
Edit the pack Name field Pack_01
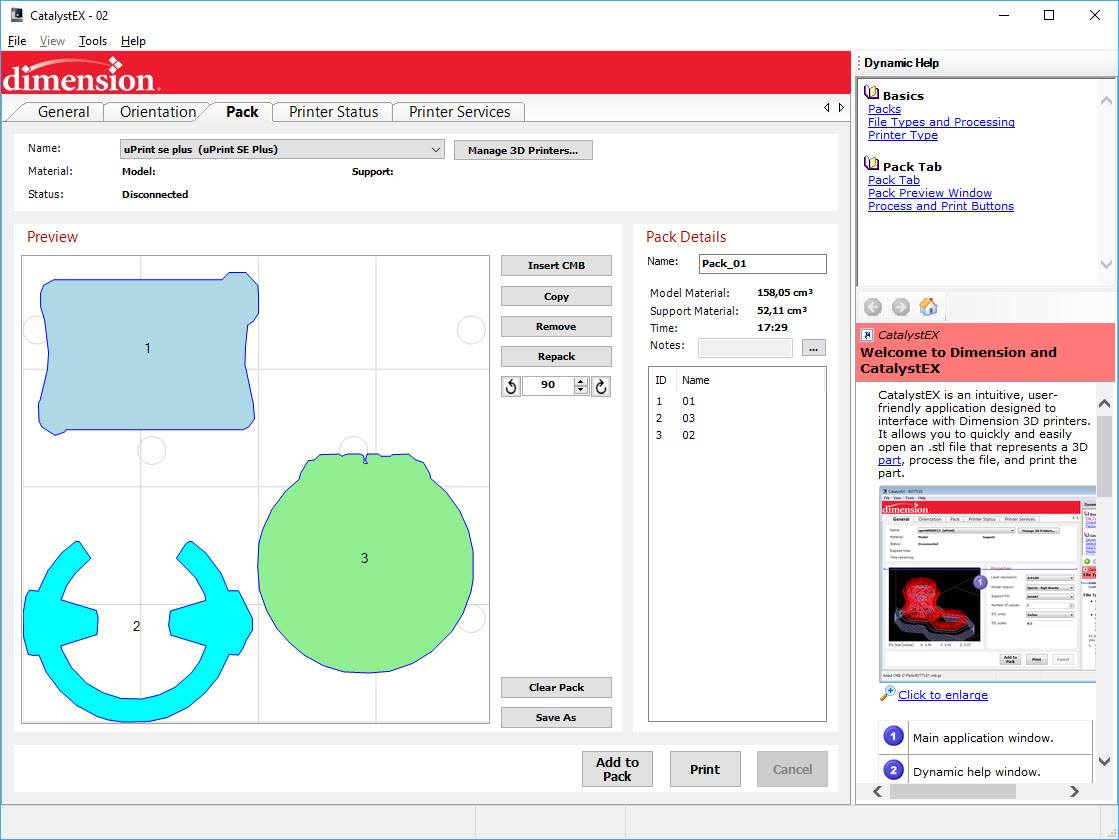point(763,263)
